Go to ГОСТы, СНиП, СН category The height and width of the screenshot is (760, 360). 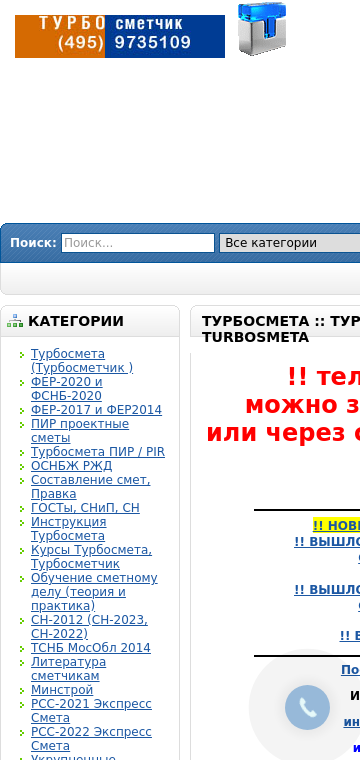click(85, 507)
